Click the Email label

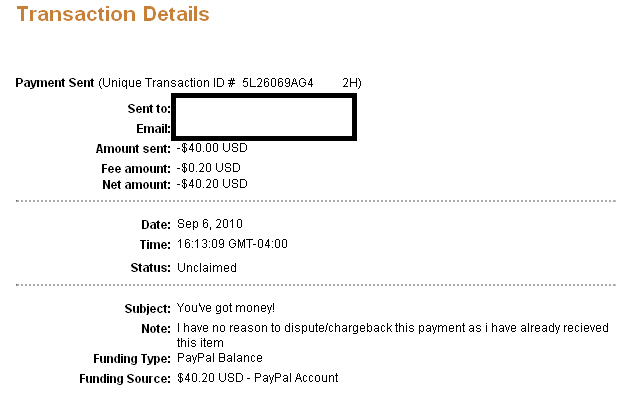pos(153,129)
